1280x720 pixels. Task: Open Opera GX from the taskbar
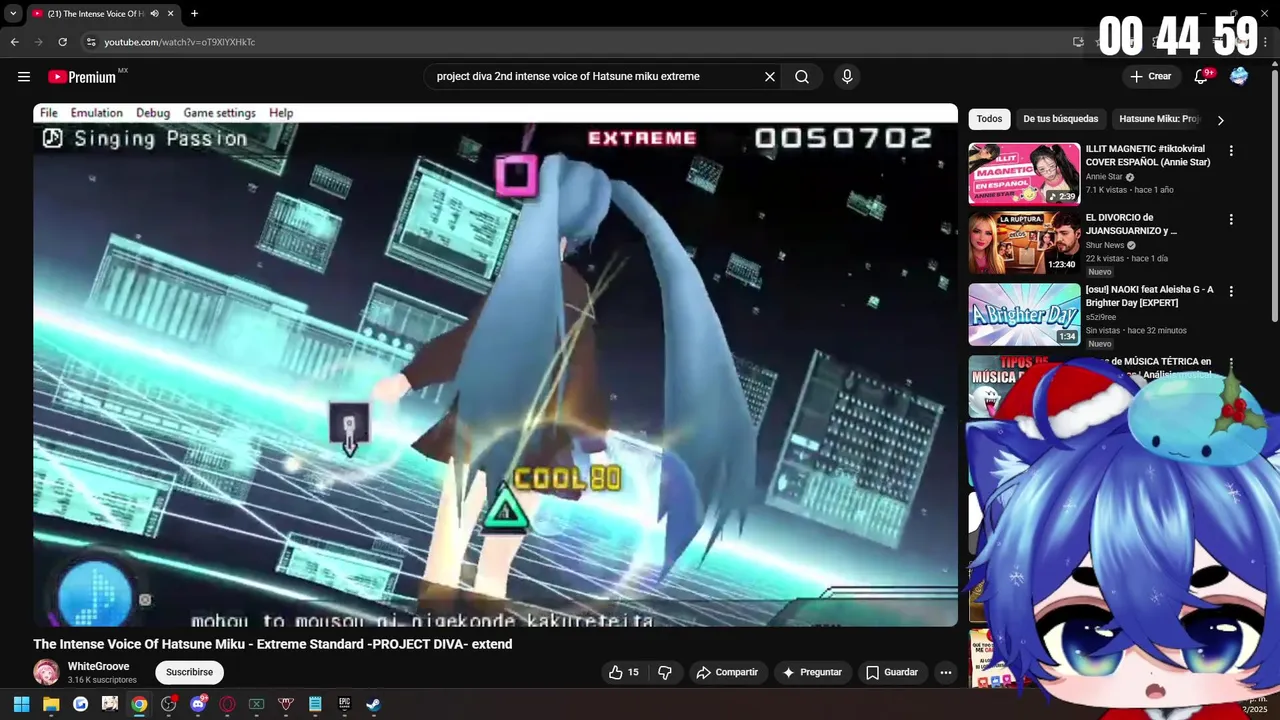tap(227, 704)
